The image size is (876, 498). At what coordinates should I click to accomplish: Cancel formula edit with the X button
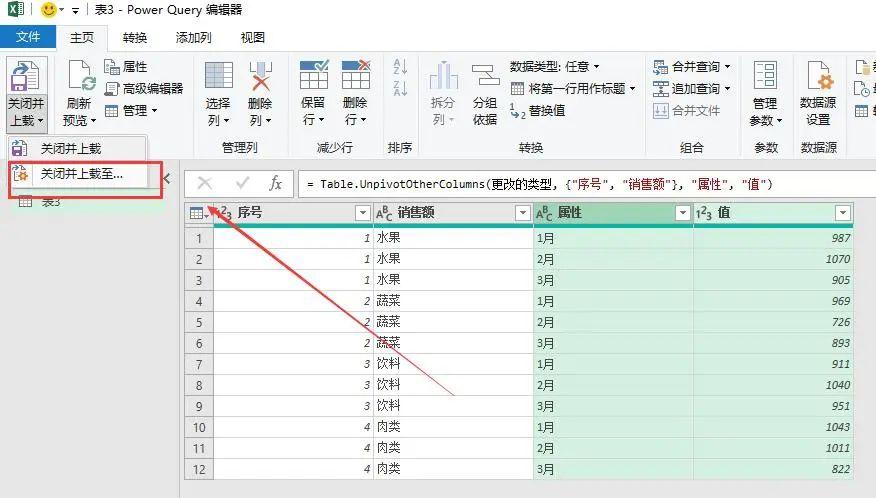click(x=205, y=184)
